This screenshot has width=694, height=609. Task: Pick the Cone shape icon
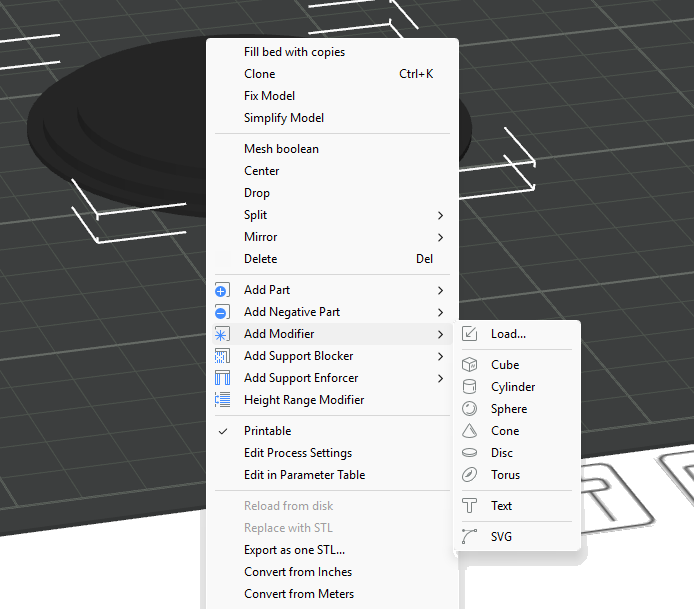[470, 431]
